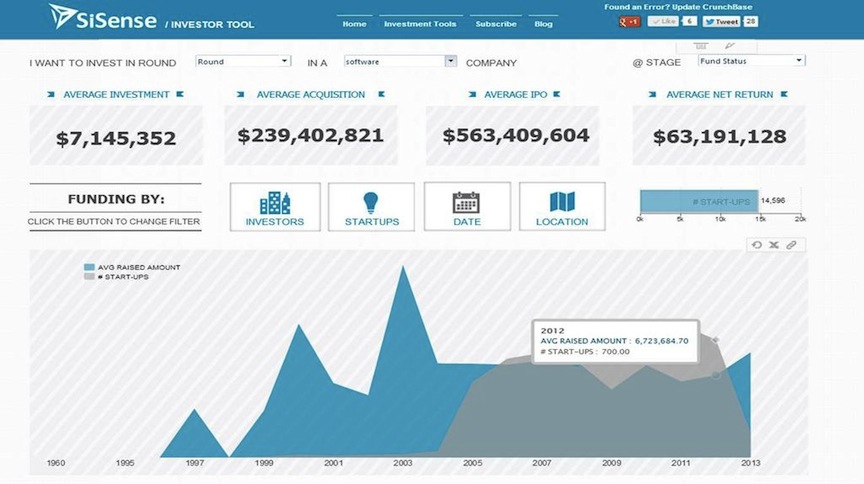Click the Found an Error? Update CrunchBase link

pyautogui.click(x=678, y=7)
